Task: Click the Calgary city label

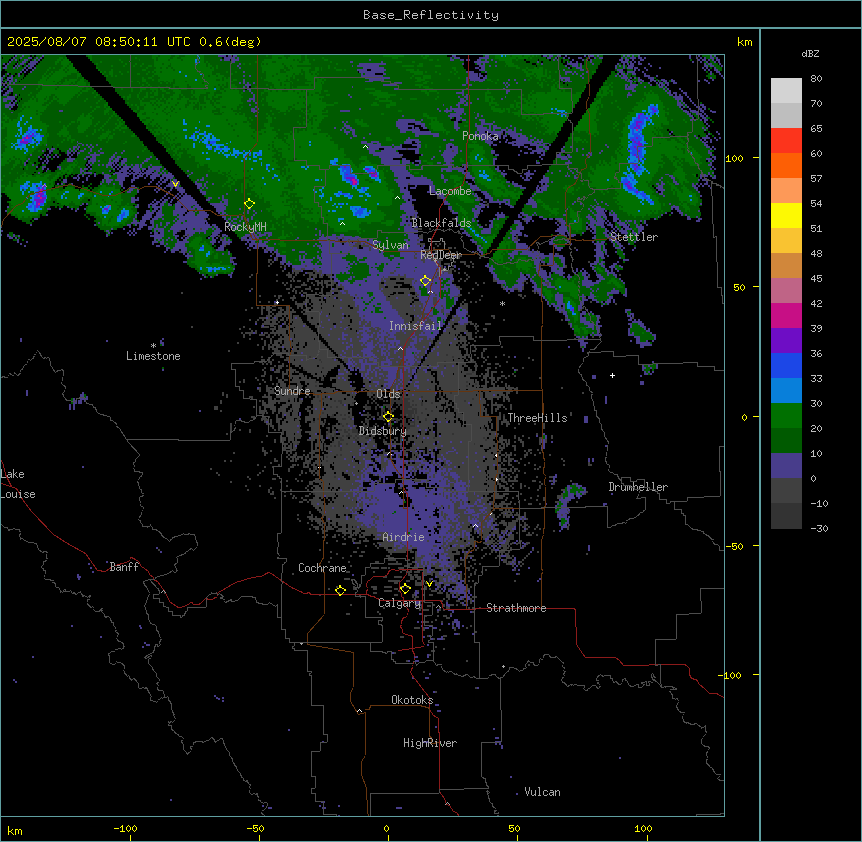Action: point(400,603)
